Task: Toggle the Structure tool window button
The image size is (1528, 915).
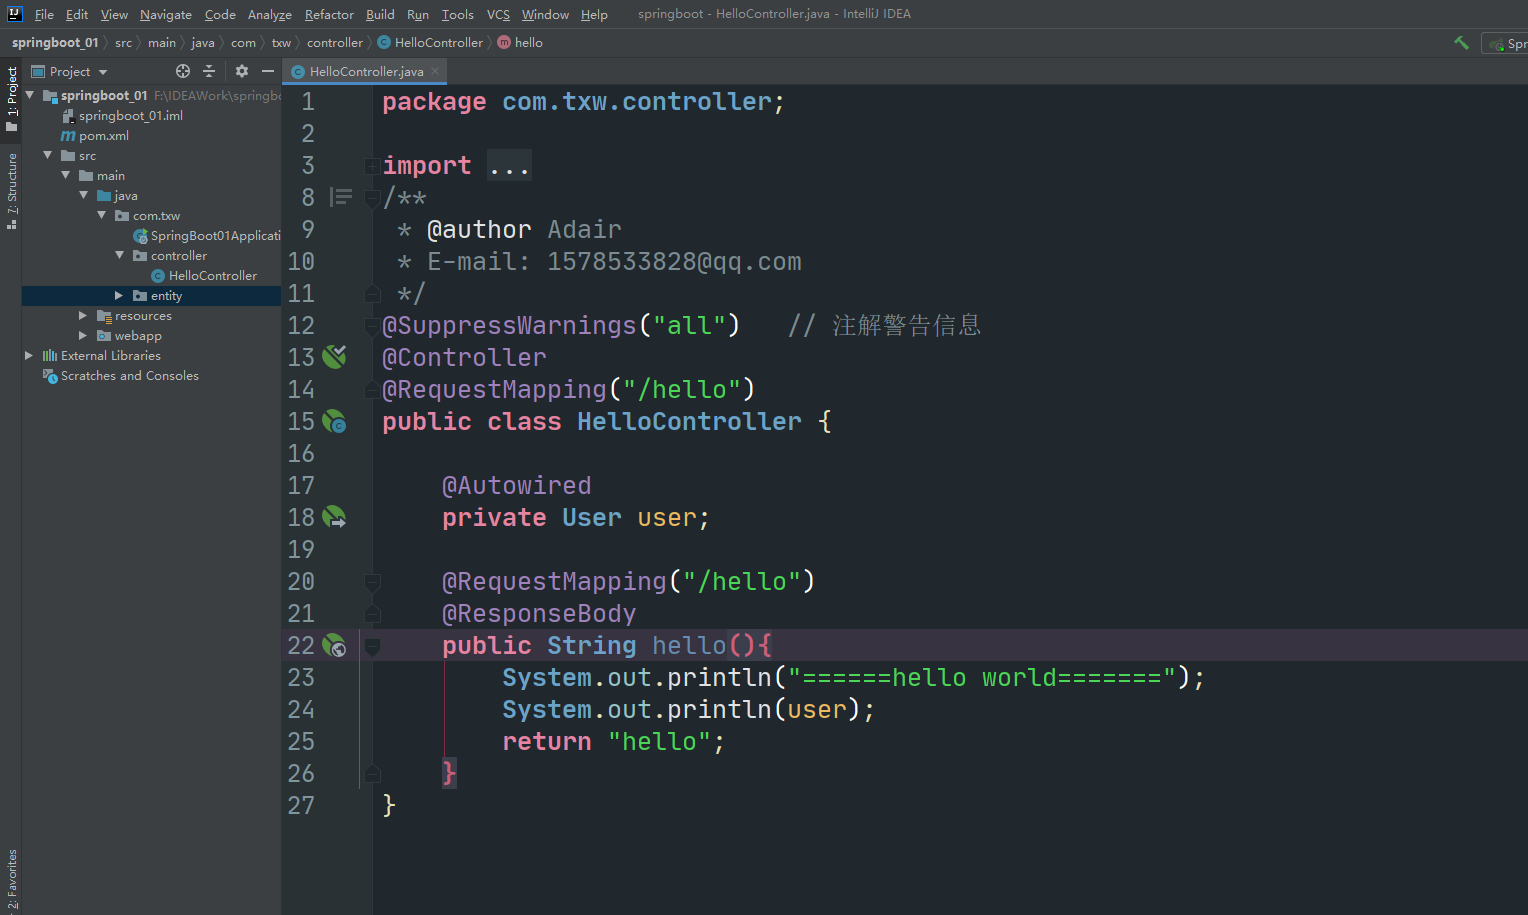Action: point(11,190)
